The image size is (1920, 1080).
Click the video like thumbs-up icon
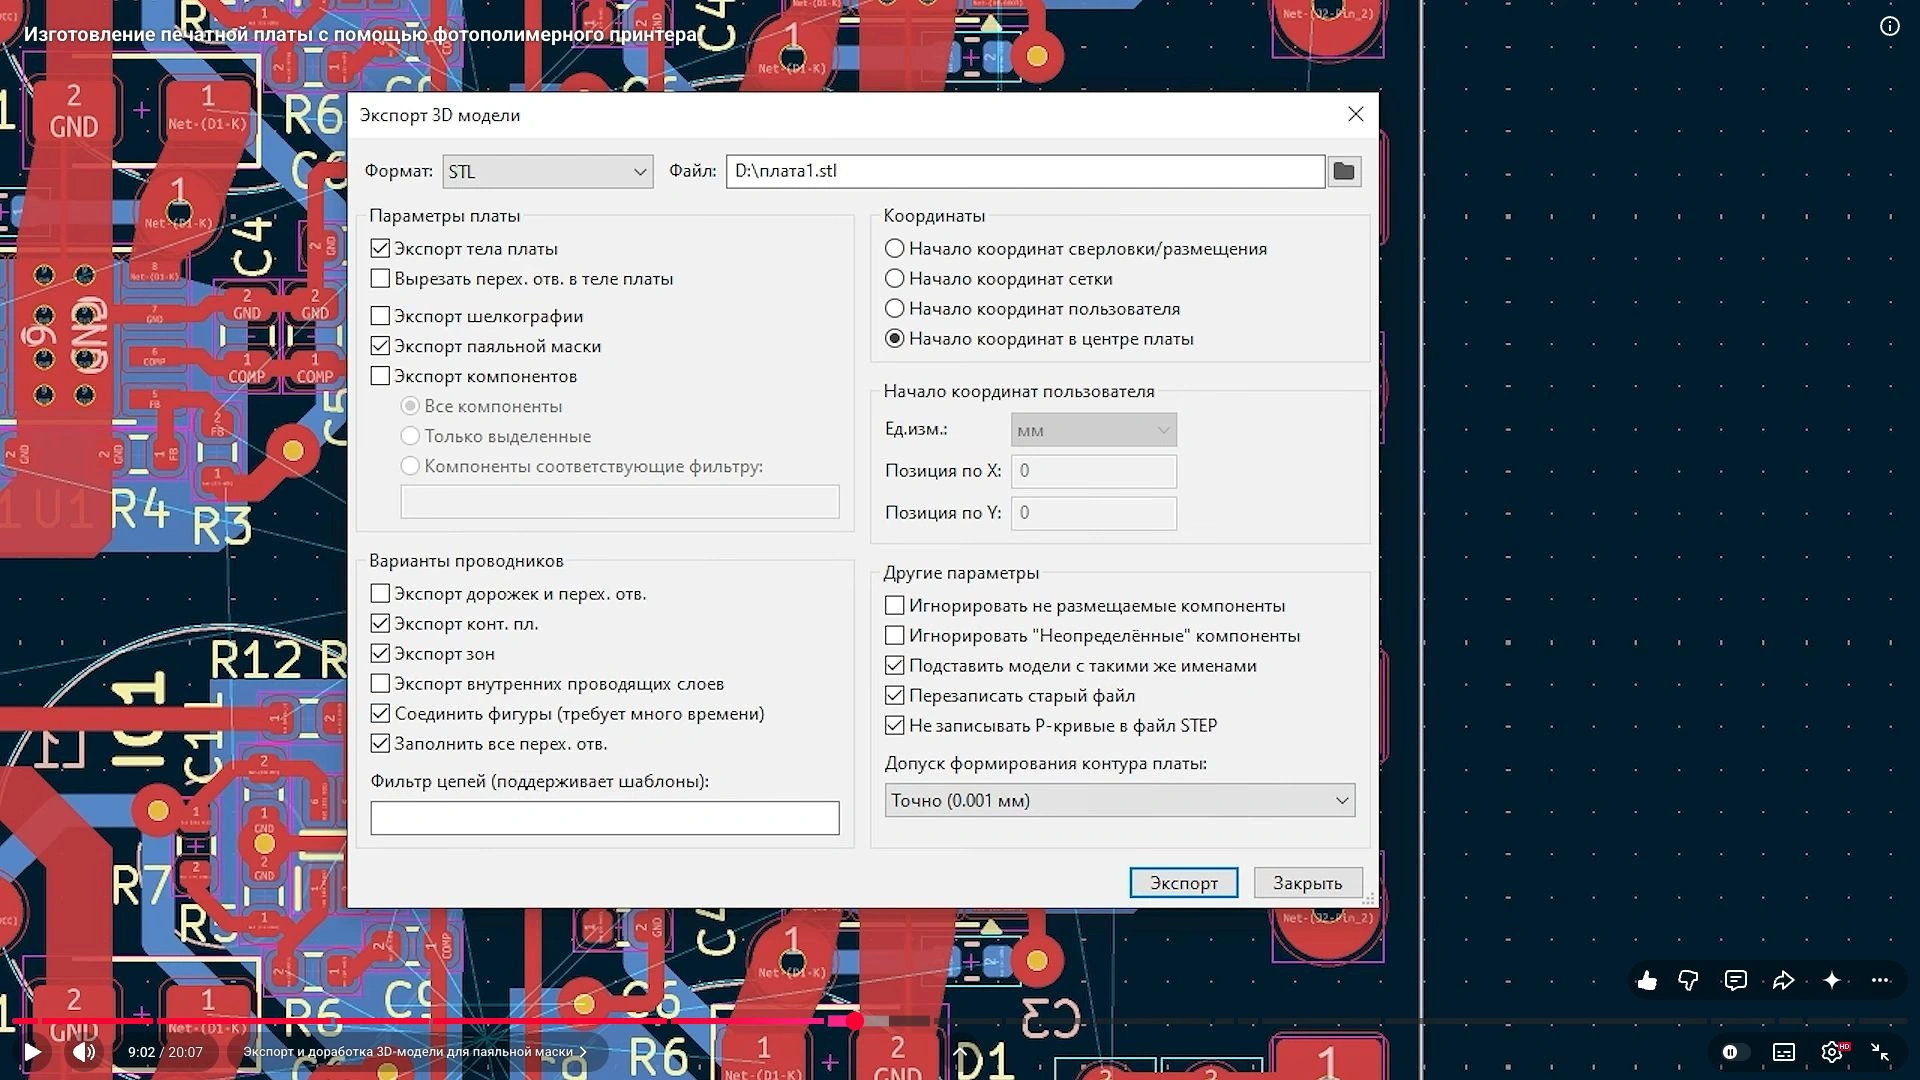pos(1647,980)
